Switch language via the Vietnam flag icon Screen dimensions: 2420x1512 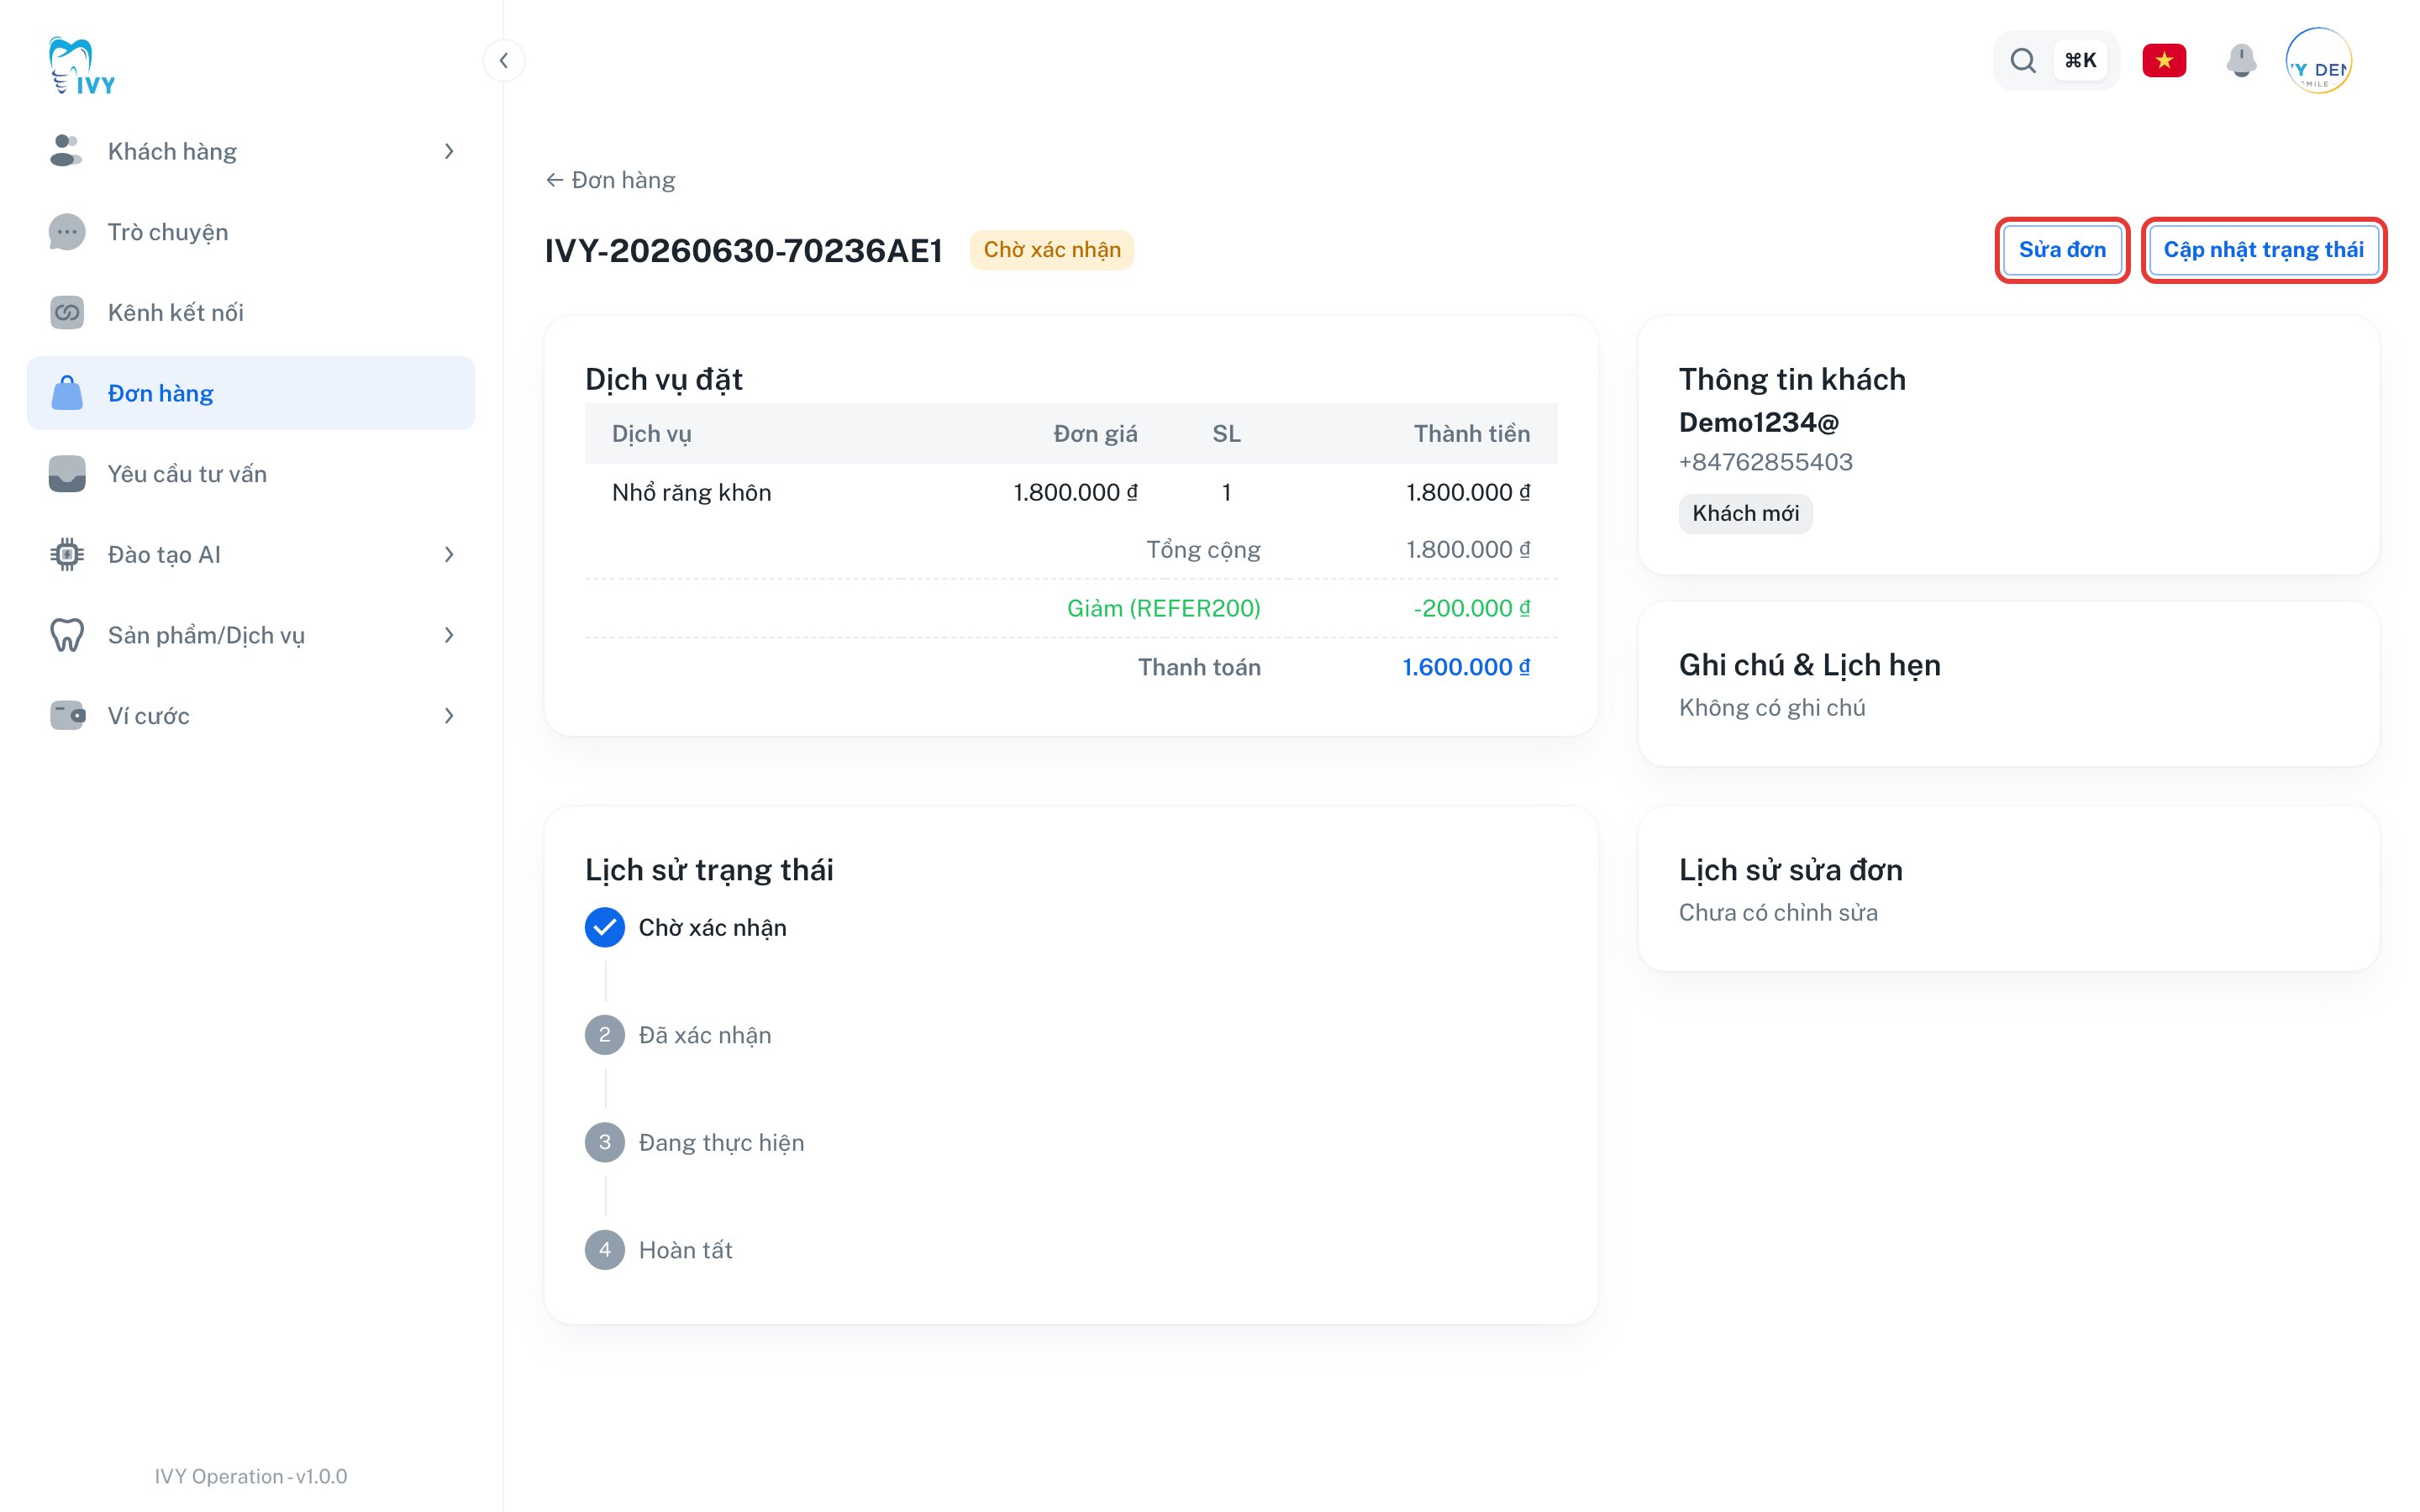[x=2164, y=61]
